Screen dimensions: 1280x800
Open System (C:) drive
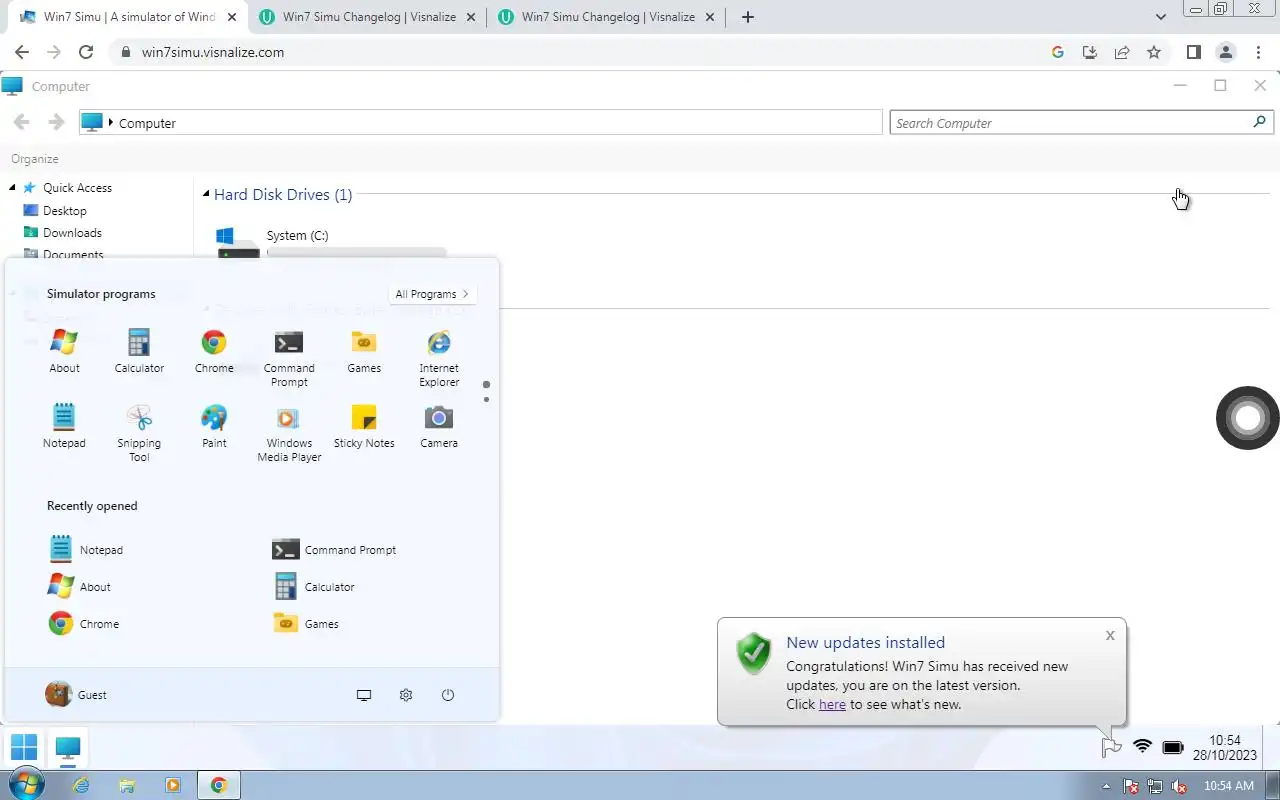click(330, 244)
